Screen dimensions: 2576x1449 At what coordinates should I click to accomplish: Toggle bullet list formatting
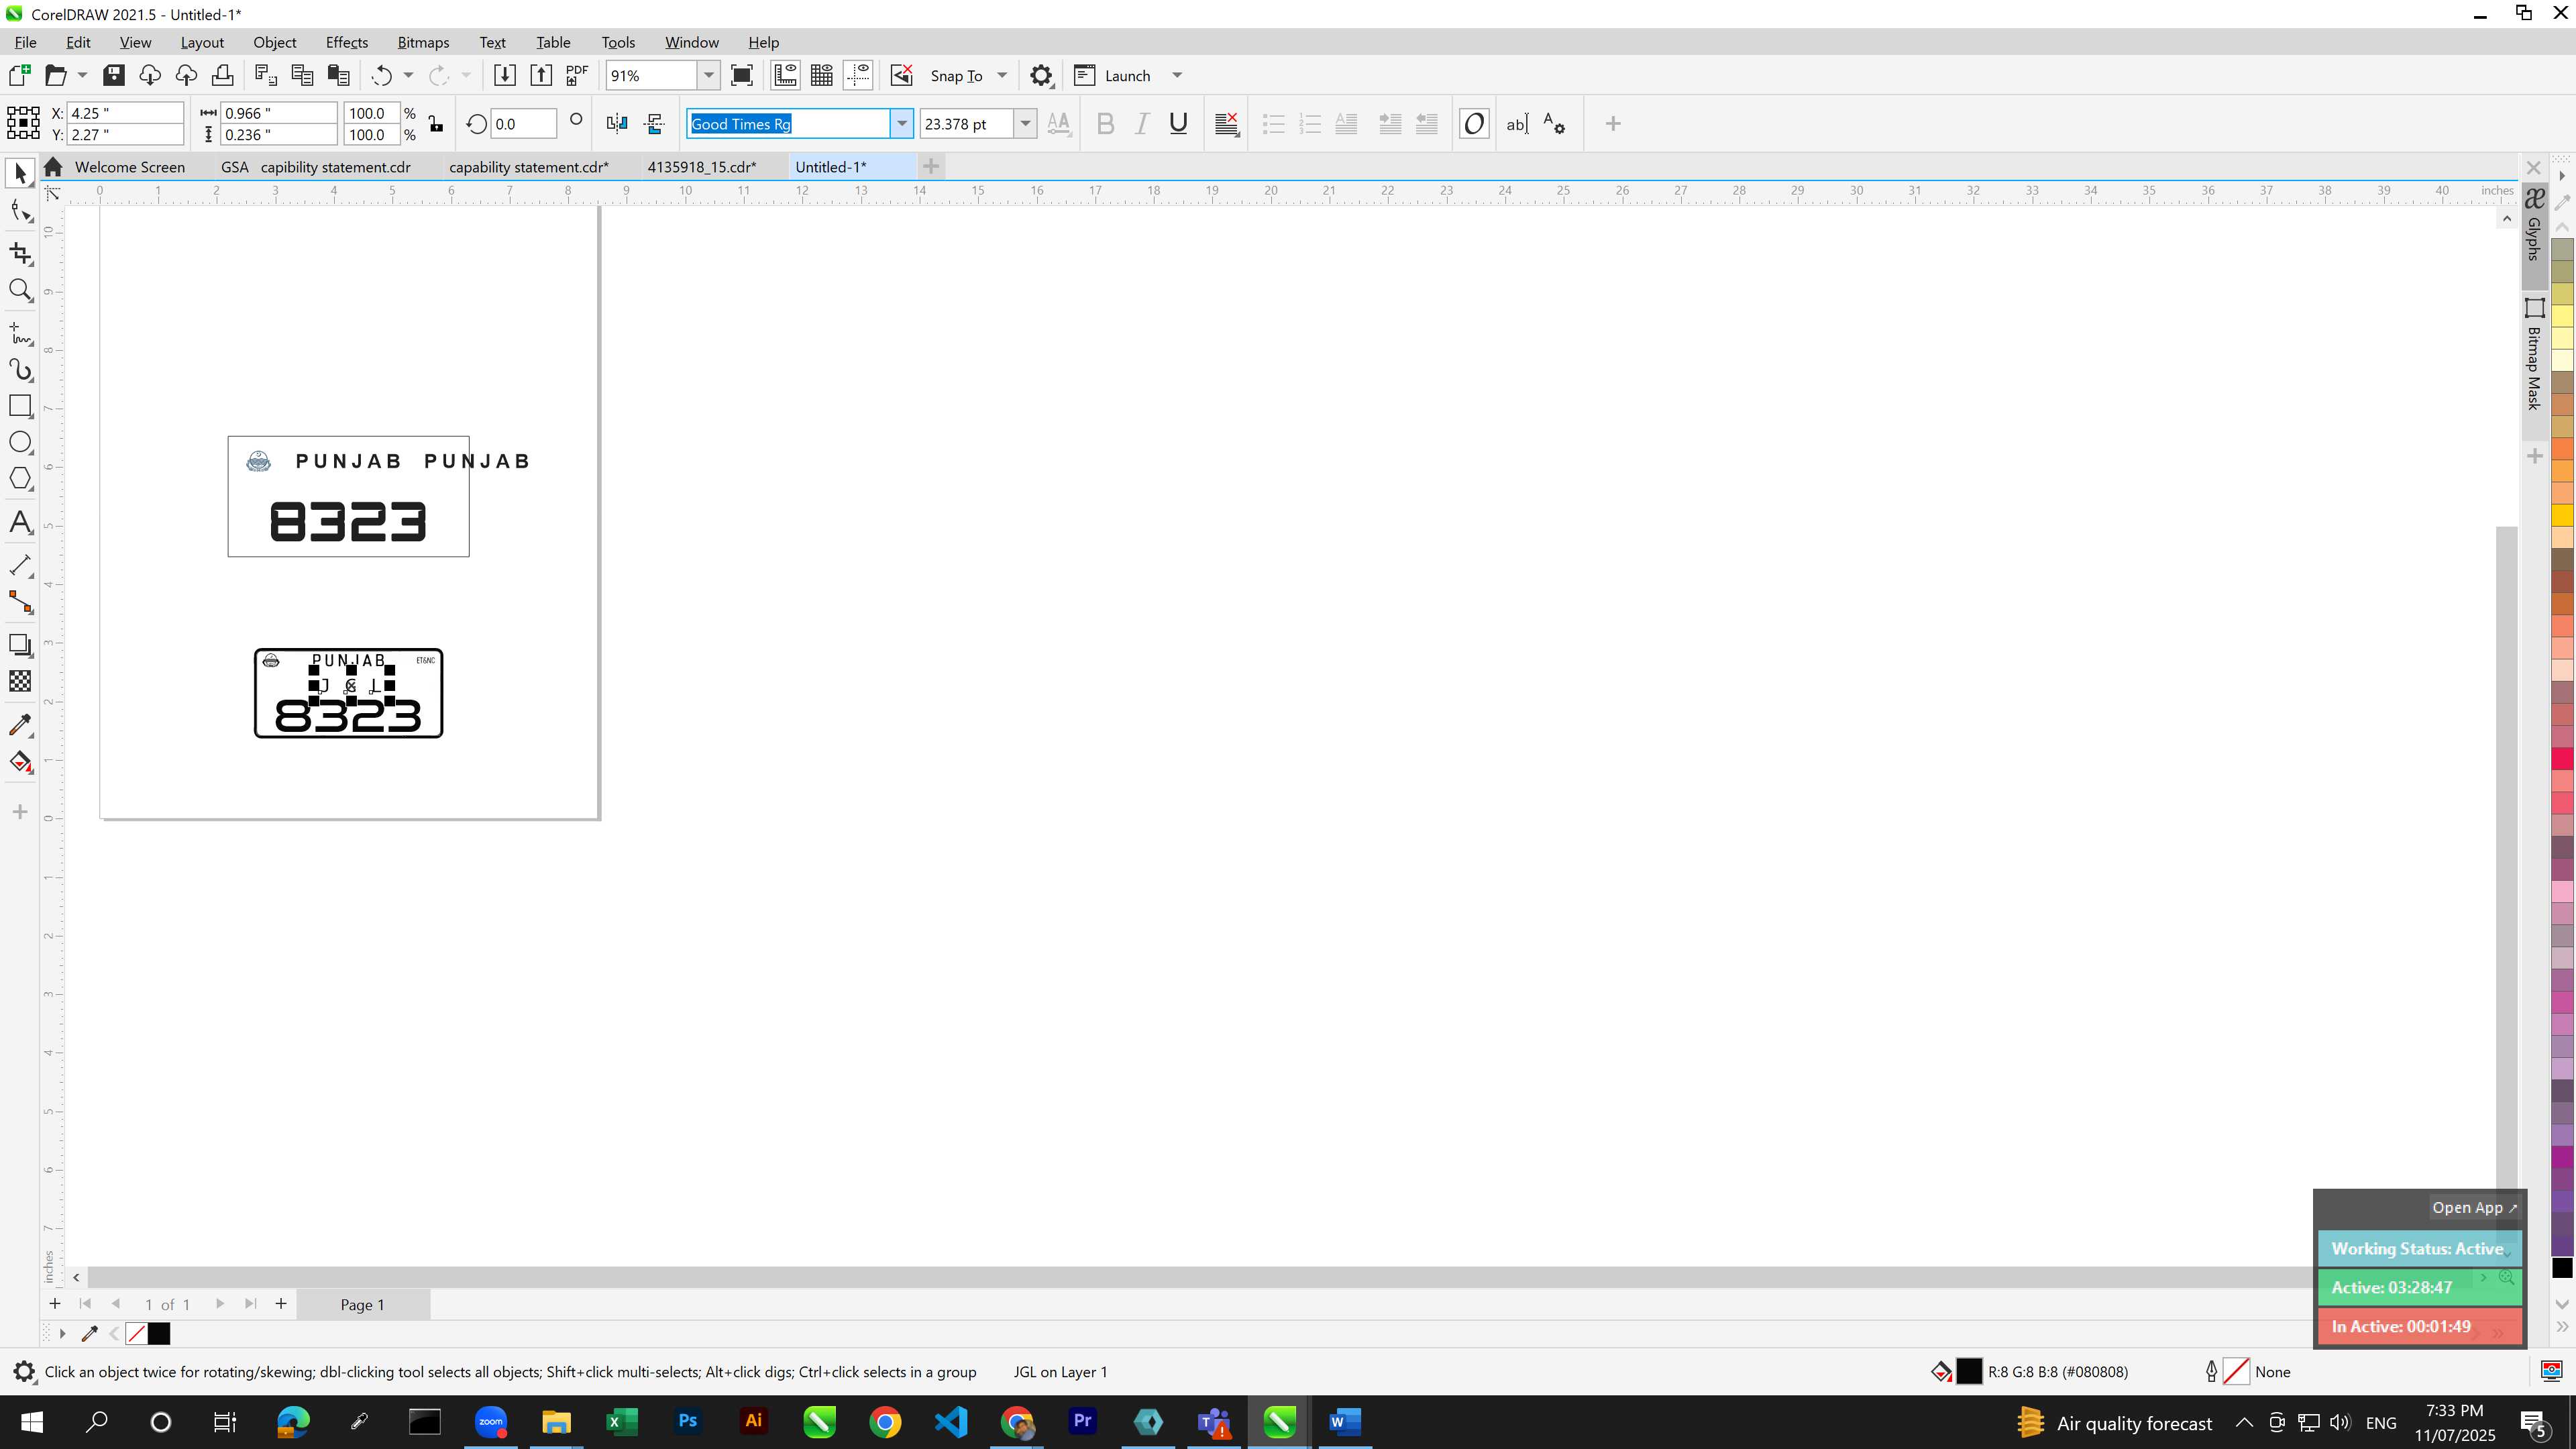tap(1273, 124)
